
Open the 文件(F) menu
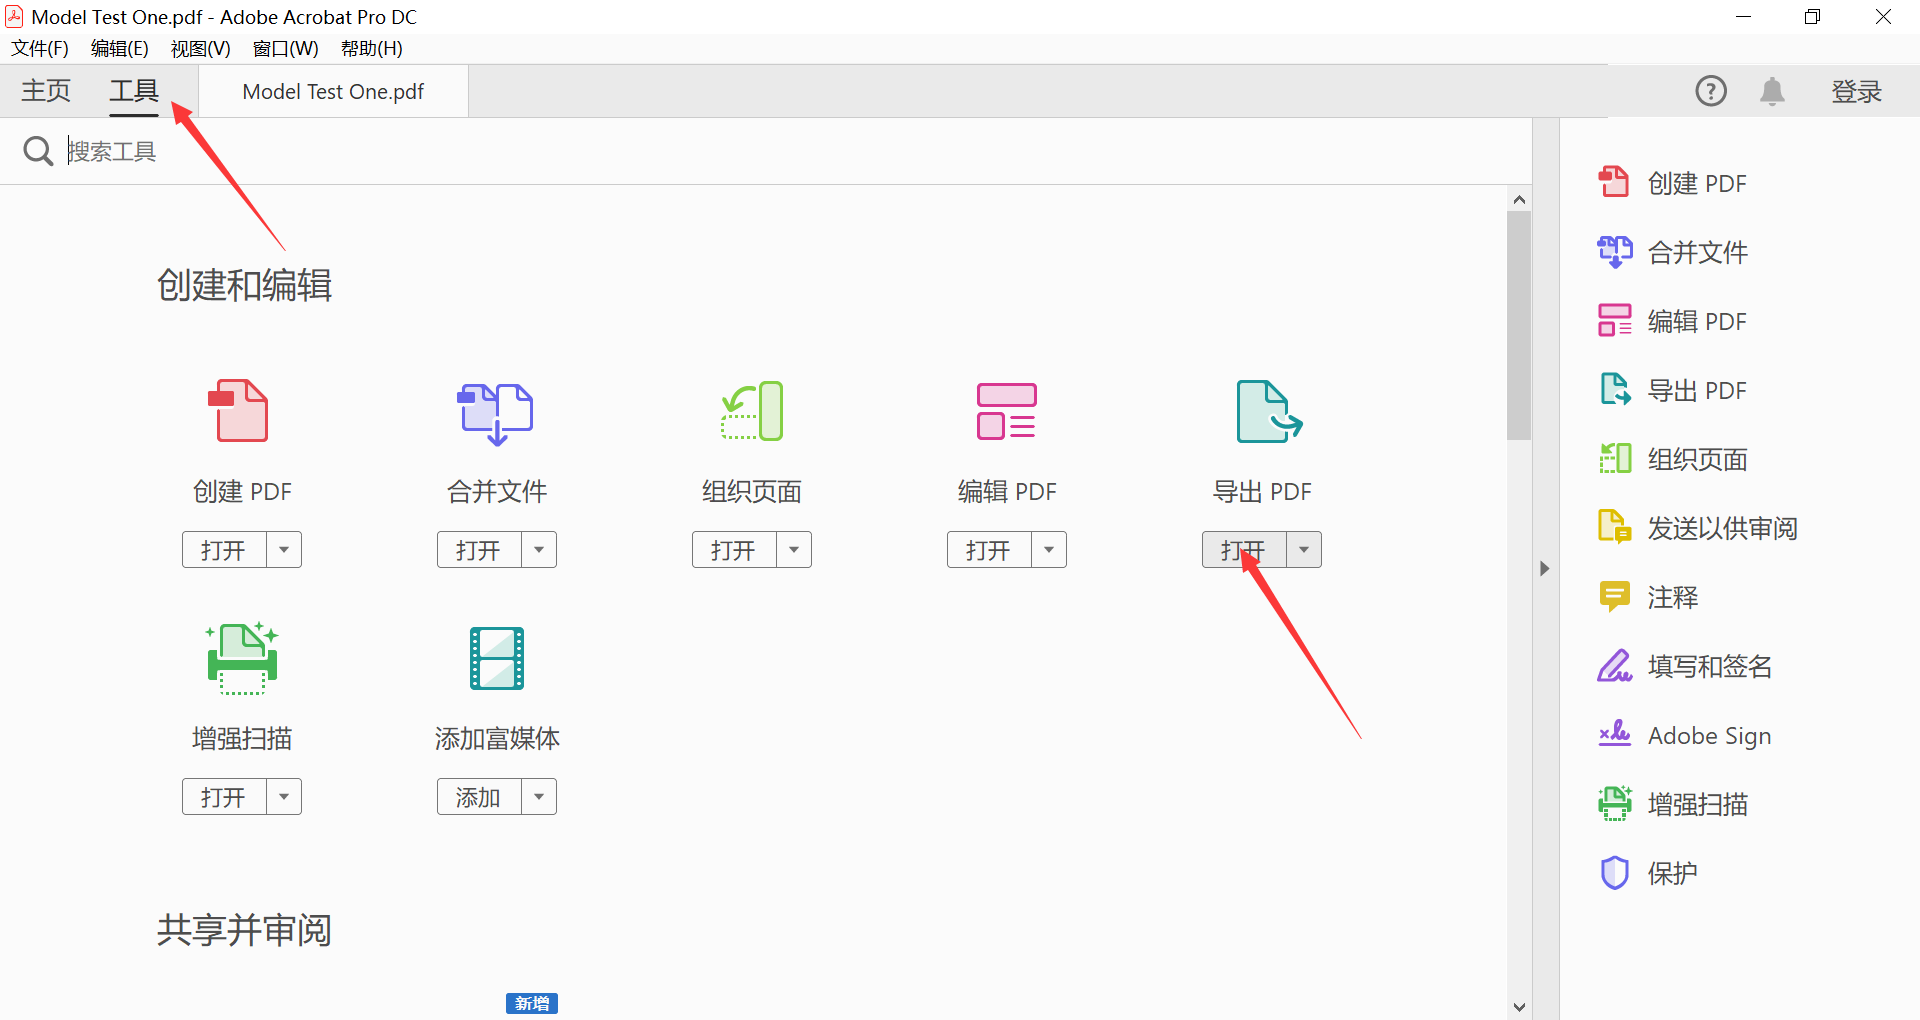pos(40,49)
